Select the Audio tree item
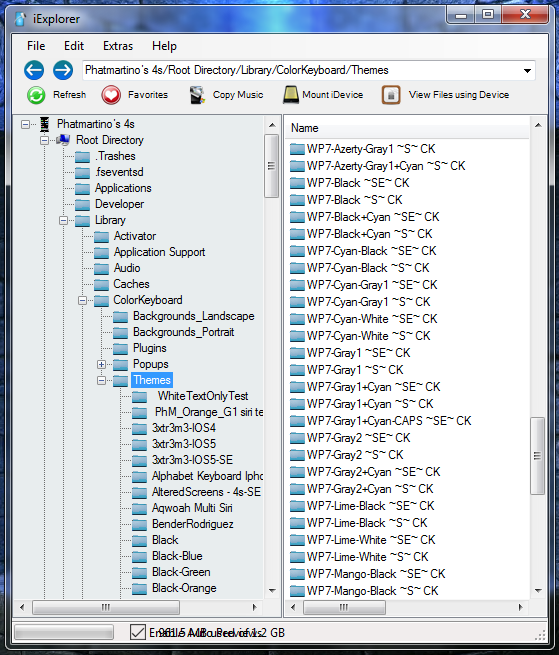 pyautogui.click(x=127, y=268)
